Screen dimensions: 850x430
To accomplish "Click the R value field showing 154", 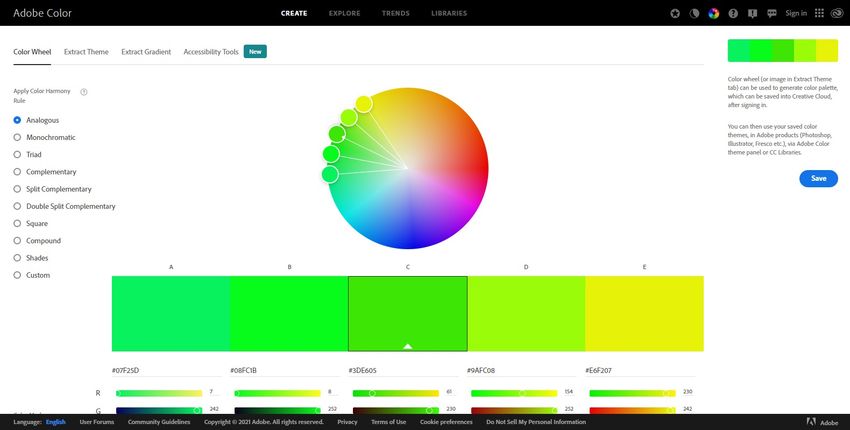I will [x=570, y=392].
